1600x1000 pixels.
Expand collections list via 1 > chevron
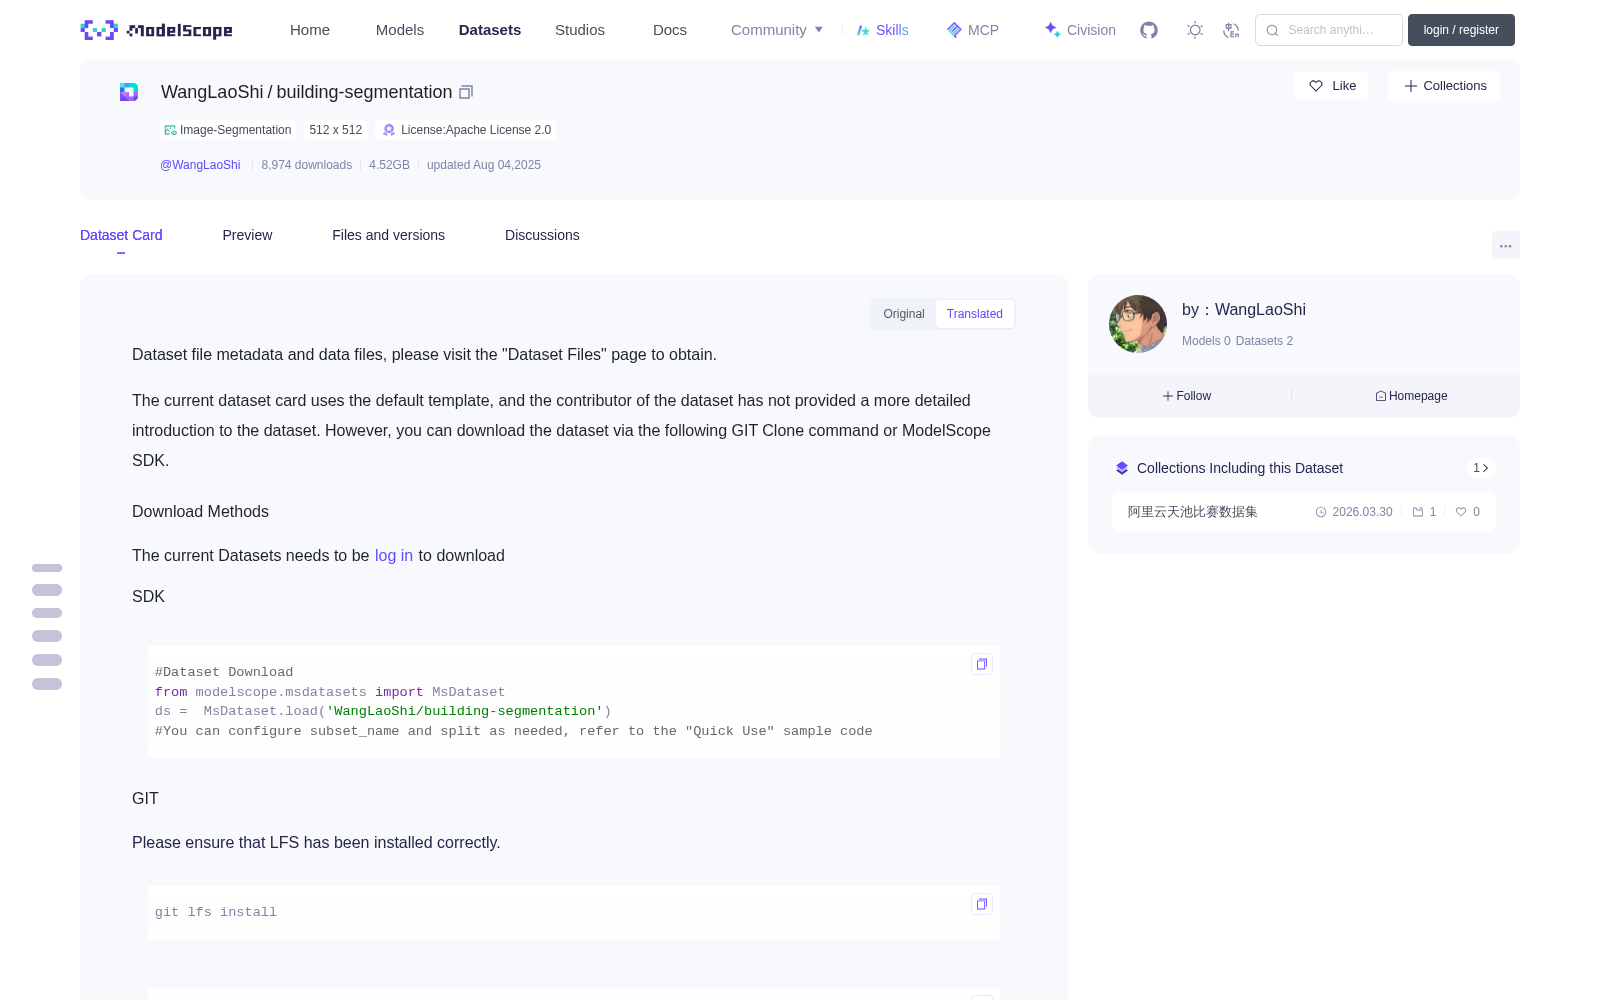click(x=1481, y=468)
